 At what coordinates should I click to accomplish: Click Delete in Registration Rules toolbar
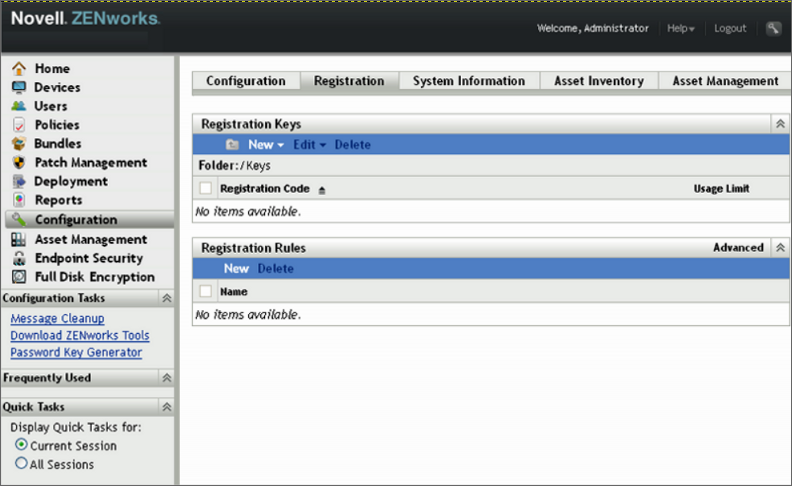coord(275,268)
